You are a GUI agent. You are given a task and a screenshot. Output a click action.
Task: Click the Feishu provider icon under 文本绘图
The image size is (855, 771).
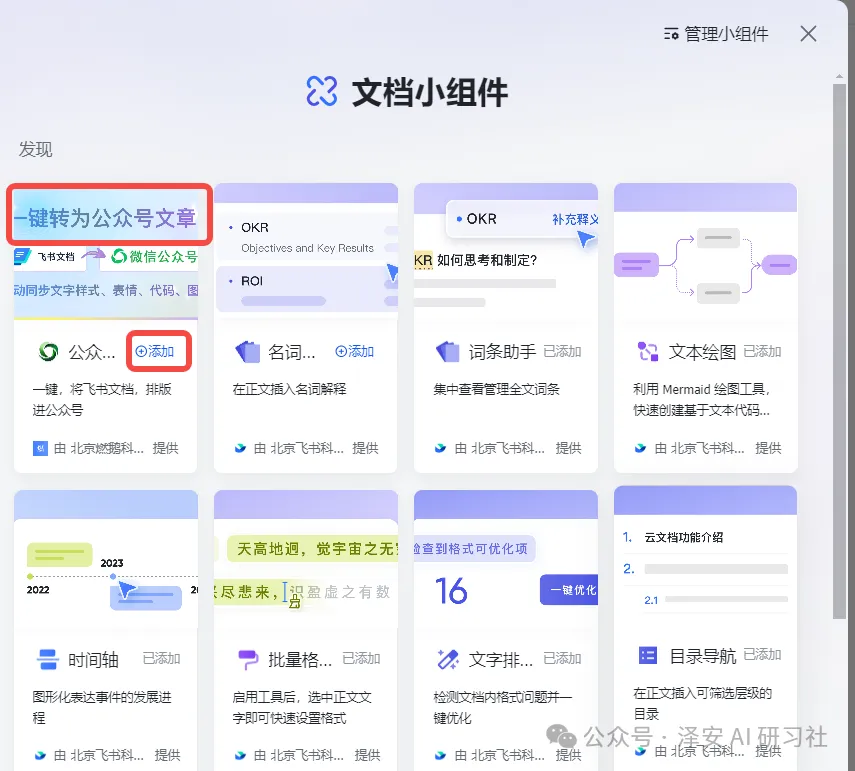pyautogui.click(x=640, y=448)
